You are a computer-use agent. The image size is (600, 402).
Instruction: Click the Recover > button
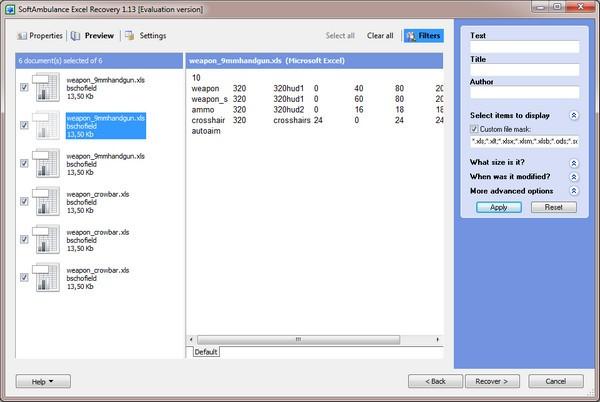point(492,381)
